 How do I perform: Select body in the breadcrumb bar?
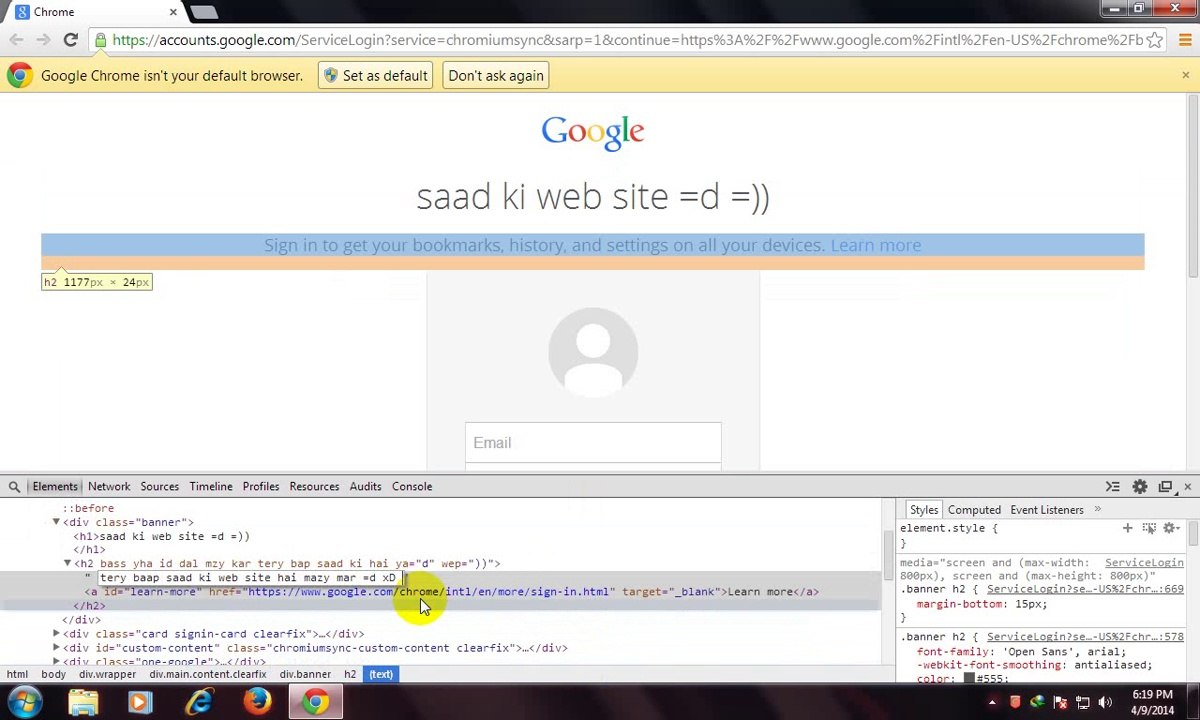[53, 674]
